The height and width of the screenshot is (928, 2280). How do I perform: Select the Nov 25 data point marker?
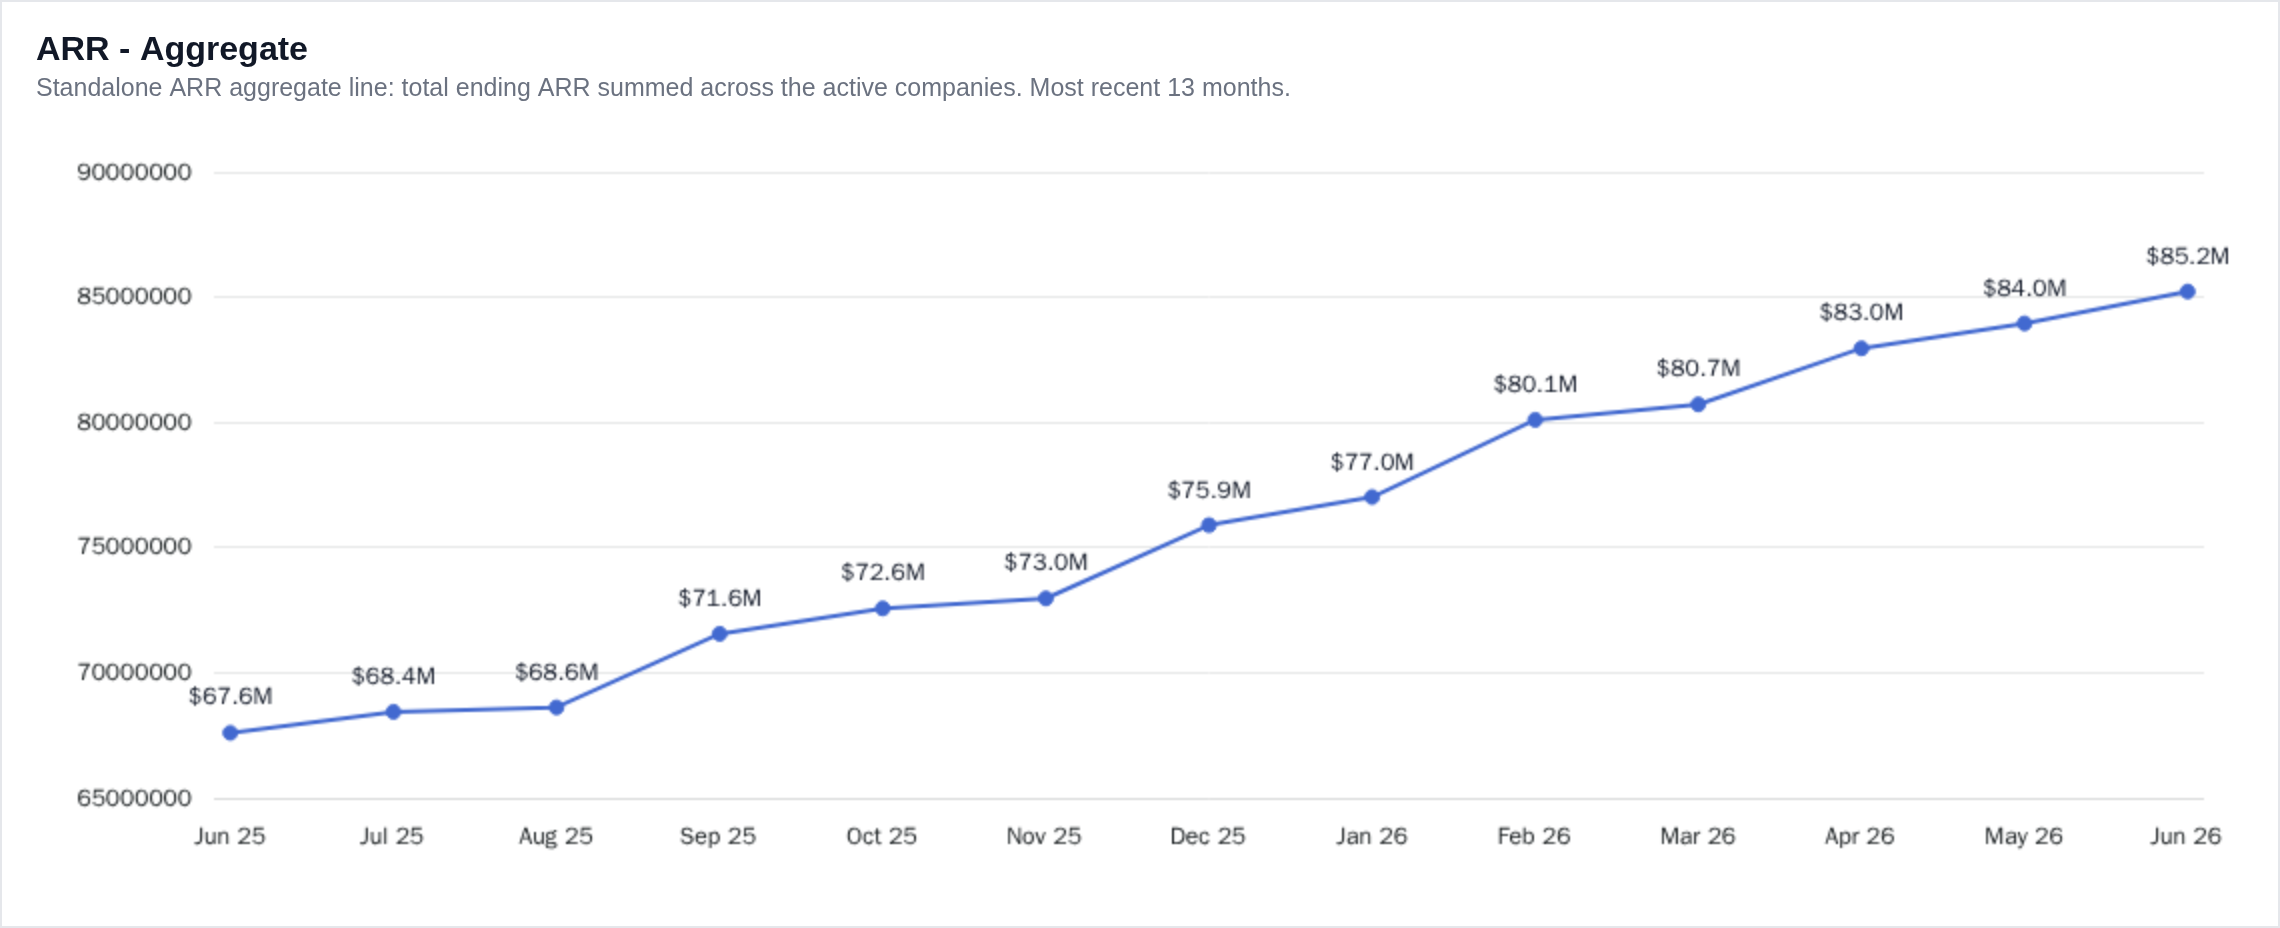tap(1045, 598)
